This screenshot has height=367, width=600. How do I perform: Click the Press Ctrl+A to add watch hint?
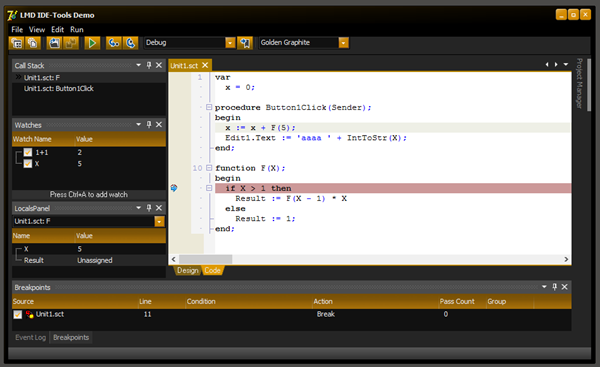coord(89,194)
